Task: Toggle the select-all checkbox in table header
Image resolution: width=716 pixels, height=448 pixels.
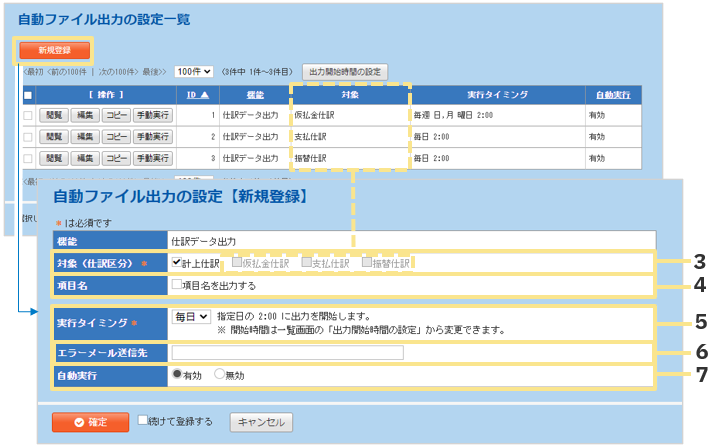Action: coord(28,95)
